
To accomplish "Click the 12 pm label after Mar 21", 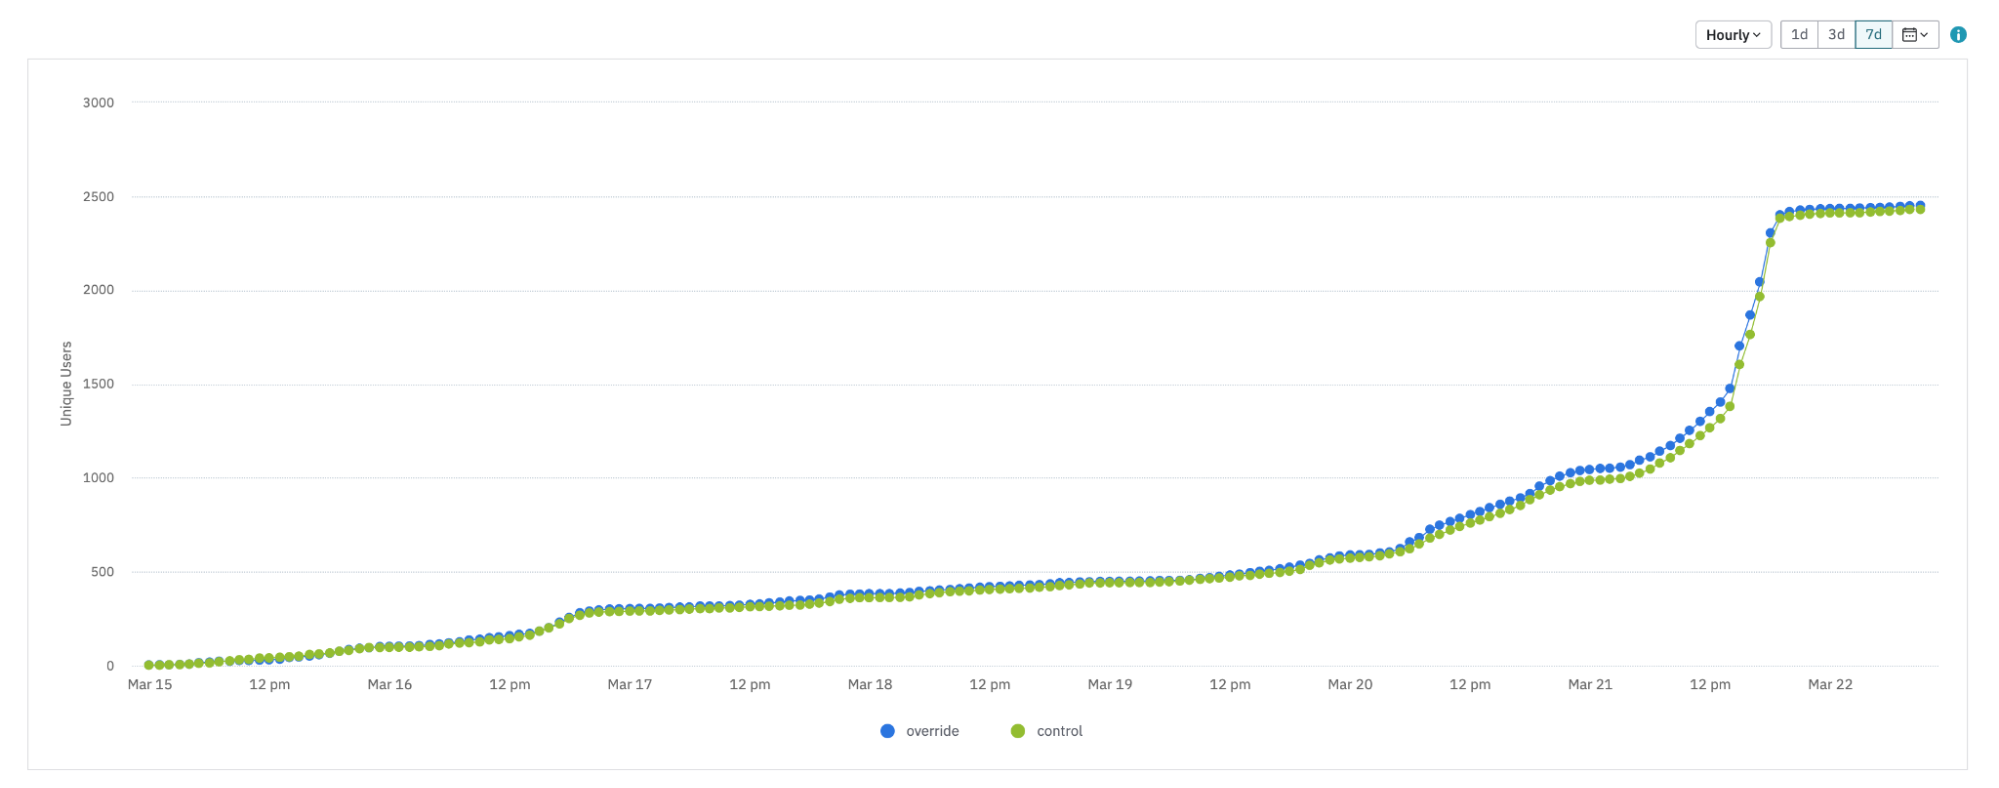I will coord(1710,685).
